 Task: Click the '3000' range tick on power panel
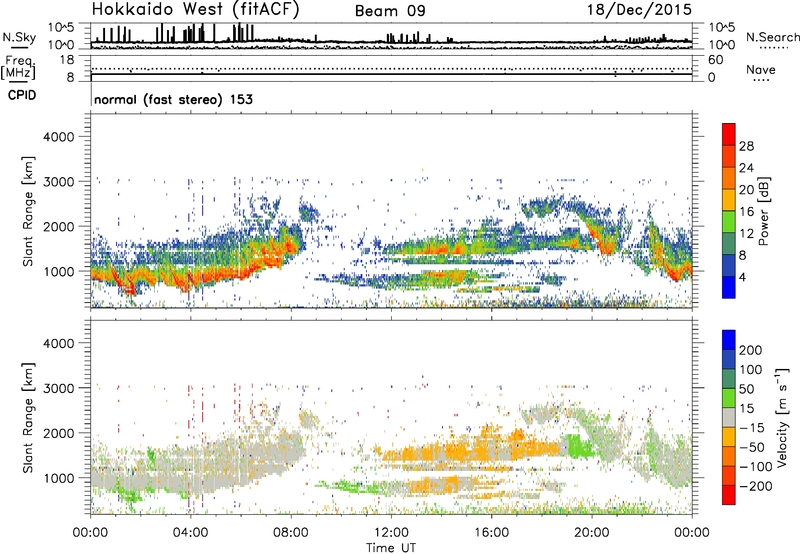click(58, 182)
